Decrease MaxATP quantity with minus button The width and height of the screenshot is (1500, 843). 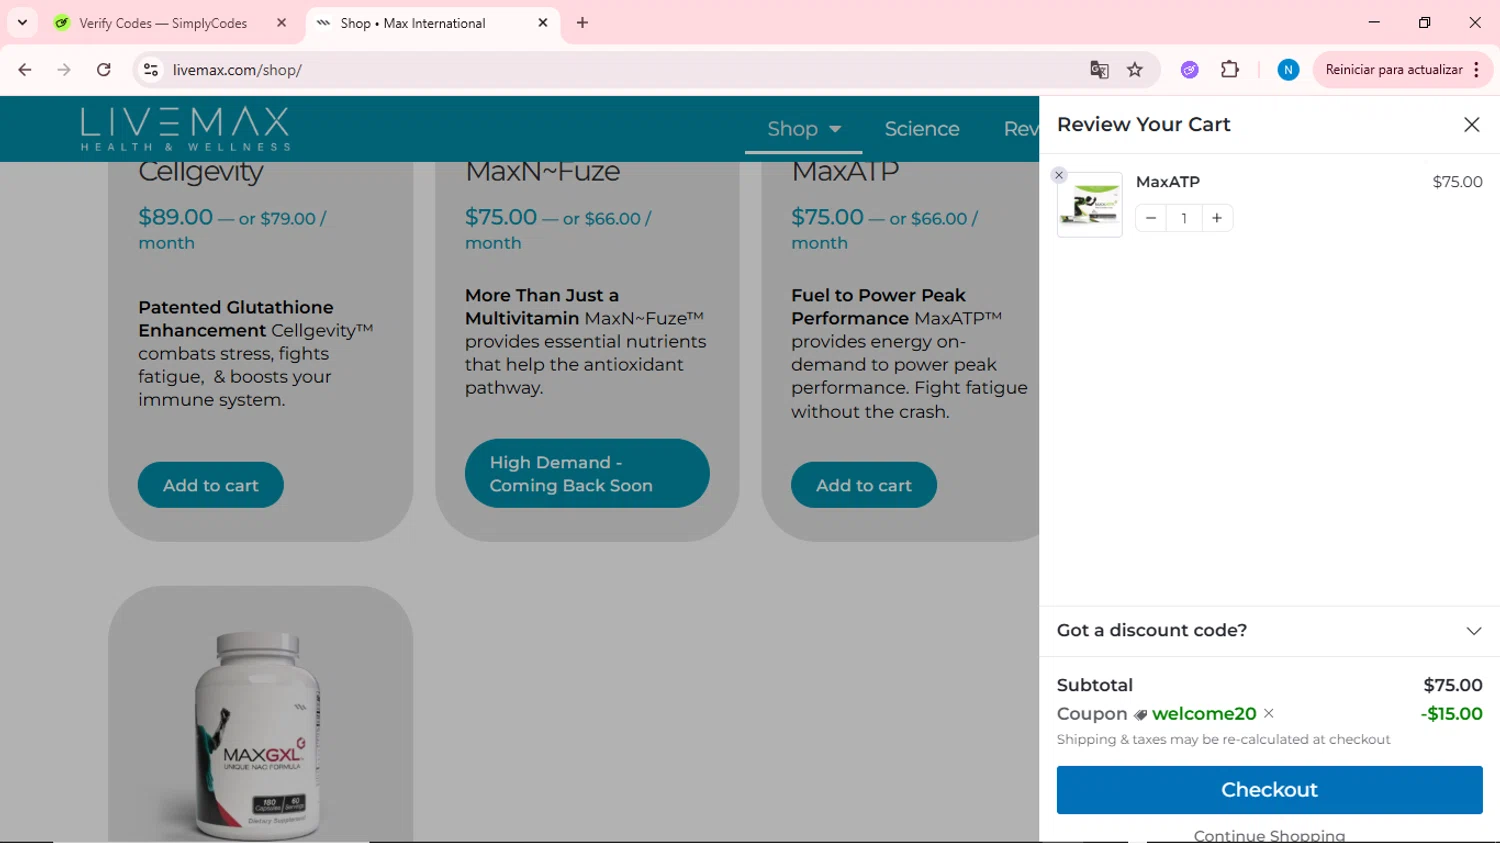[1151, 218]
